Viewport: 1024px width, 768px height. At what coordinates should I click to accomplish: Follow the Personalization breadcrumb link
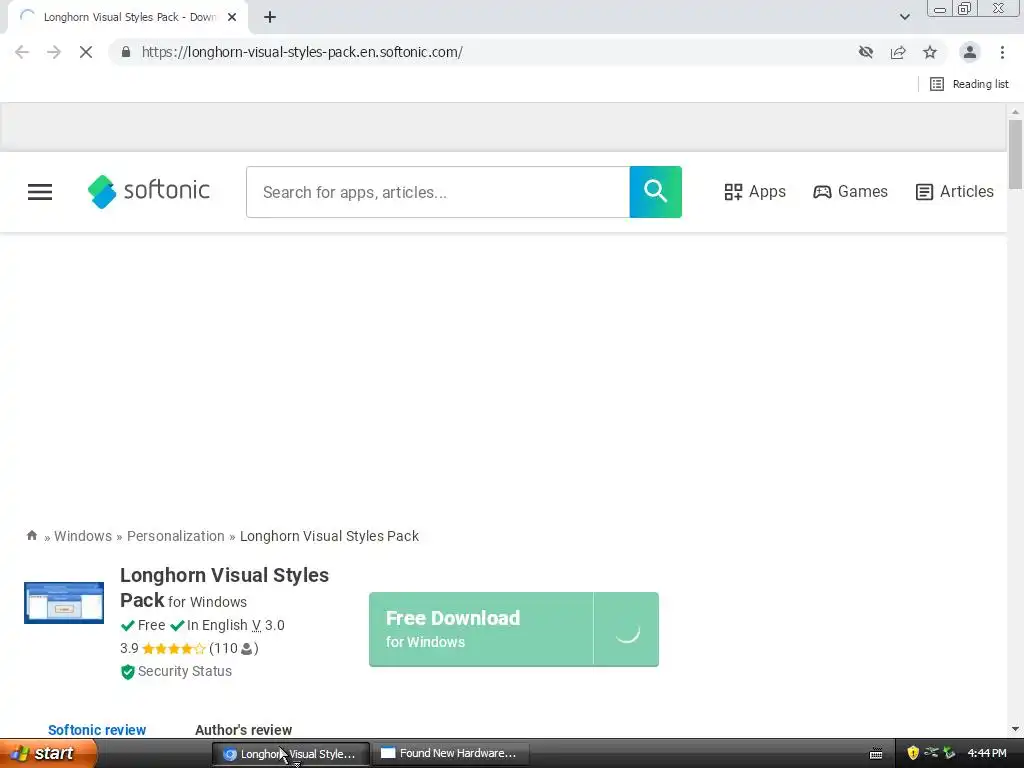(x=176, y=536)
